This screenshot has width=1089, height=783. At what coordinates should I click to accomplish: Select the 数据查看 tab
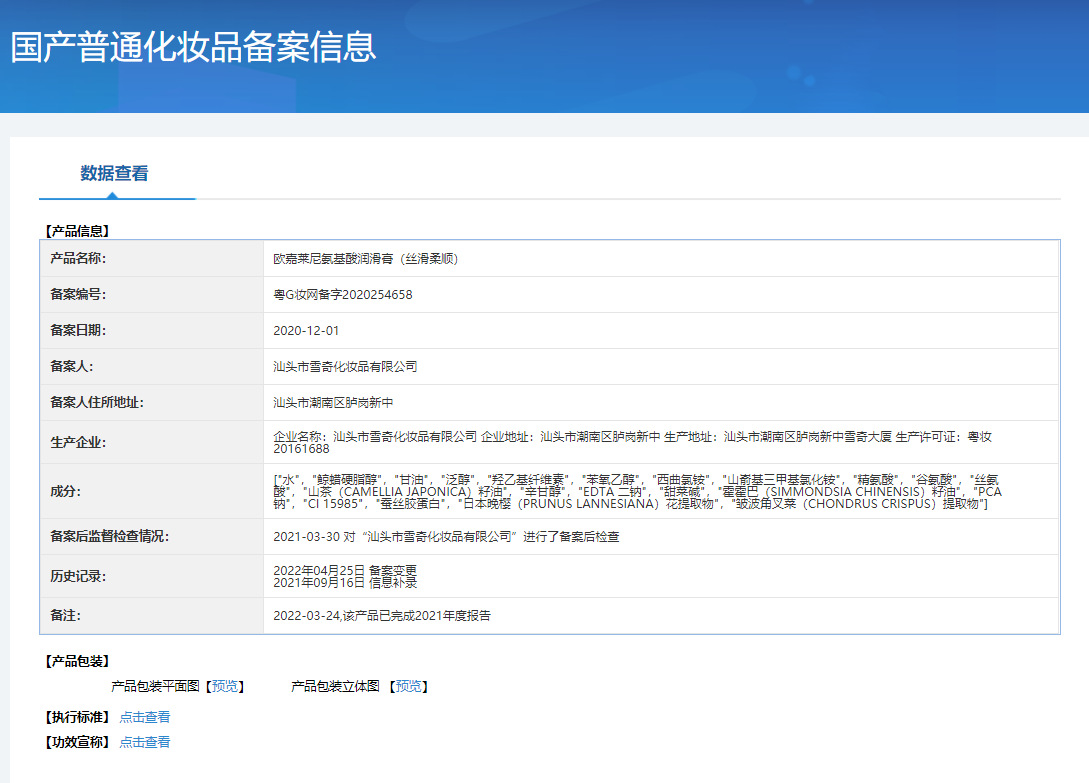point(115,173)
